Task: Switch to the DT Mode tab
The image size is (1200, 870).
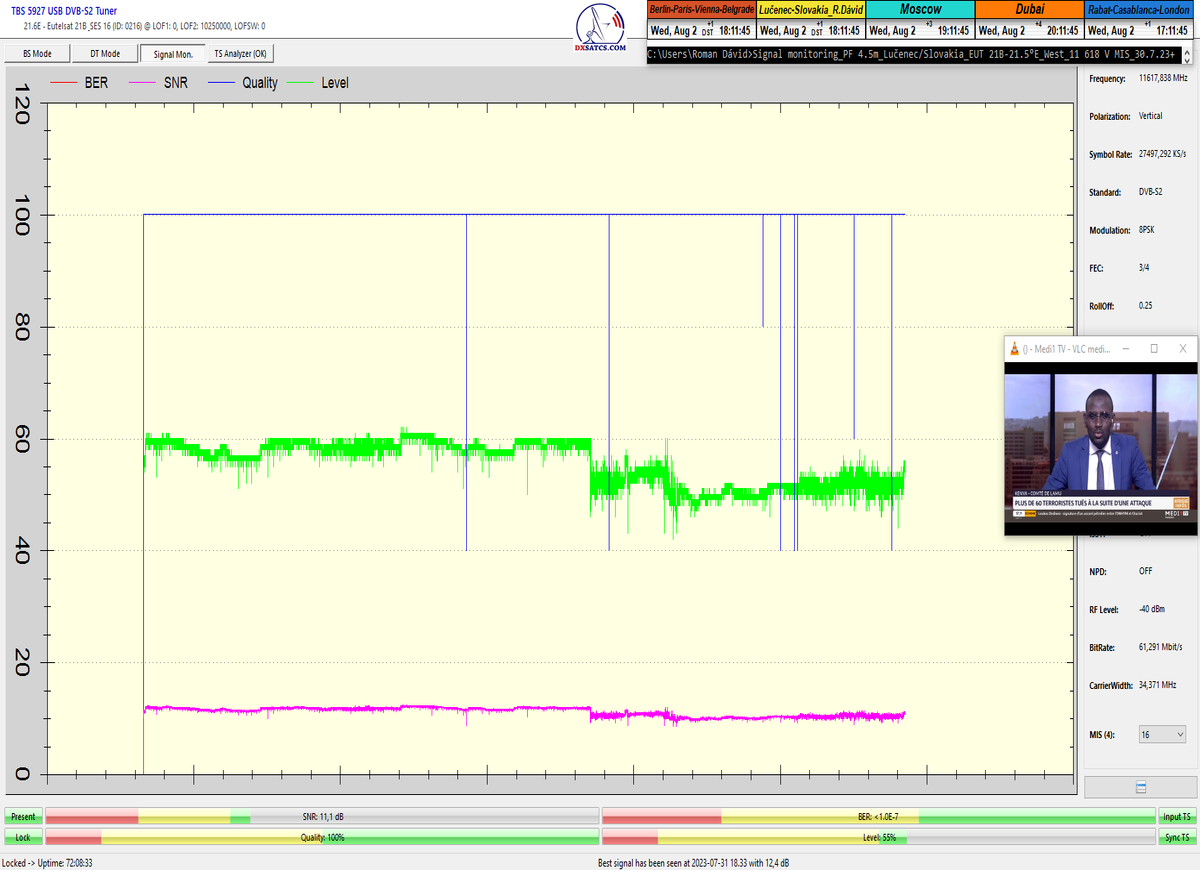Action: (104, 54)
